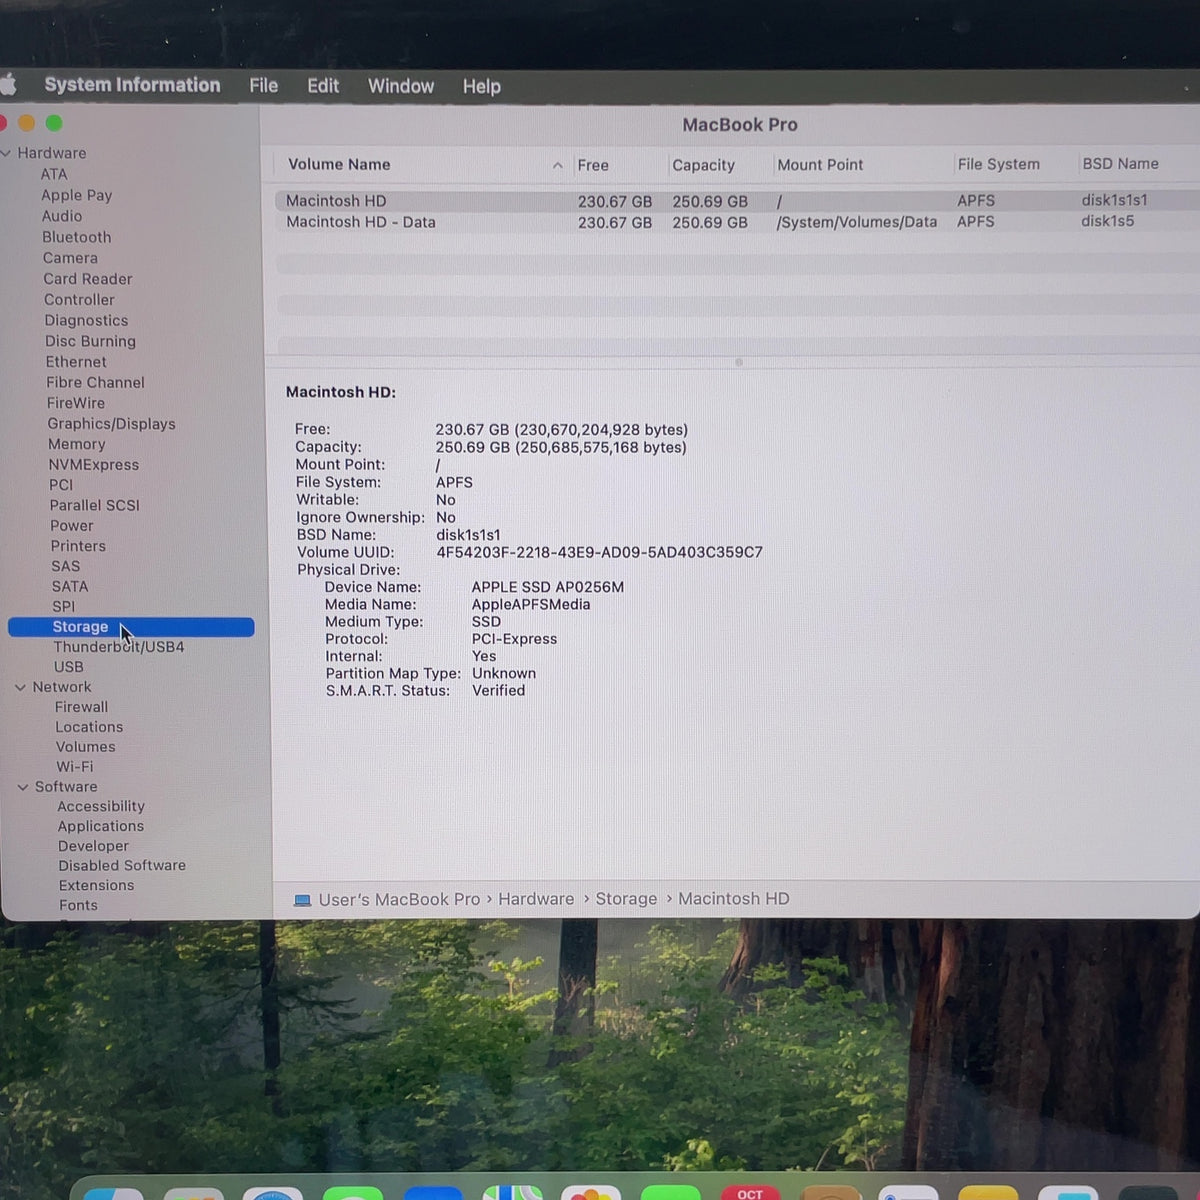Select USB in the sidebar
The width and height of the screenshot is (1200, 1200).
tap(69, 667)
